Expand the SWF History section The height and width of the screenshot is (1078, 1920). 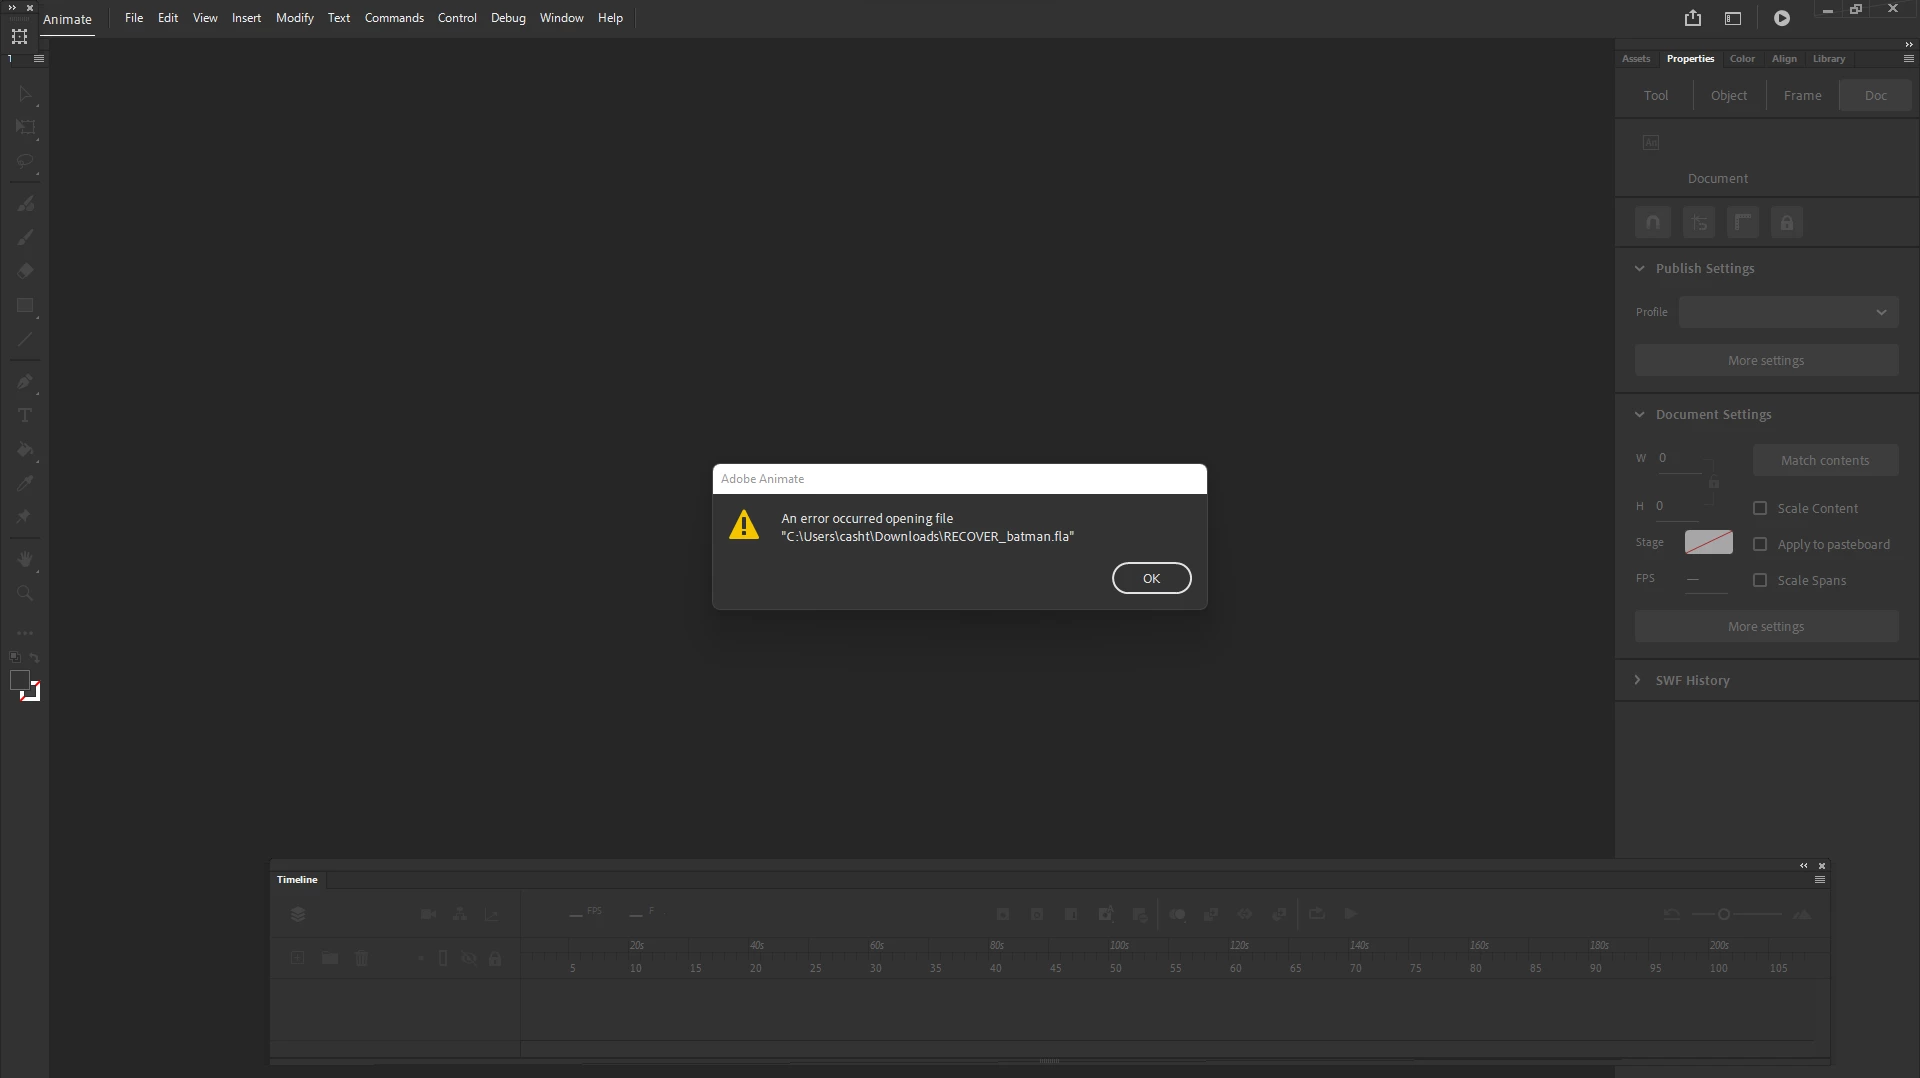pyautogui.click(x=1637, y=680)
